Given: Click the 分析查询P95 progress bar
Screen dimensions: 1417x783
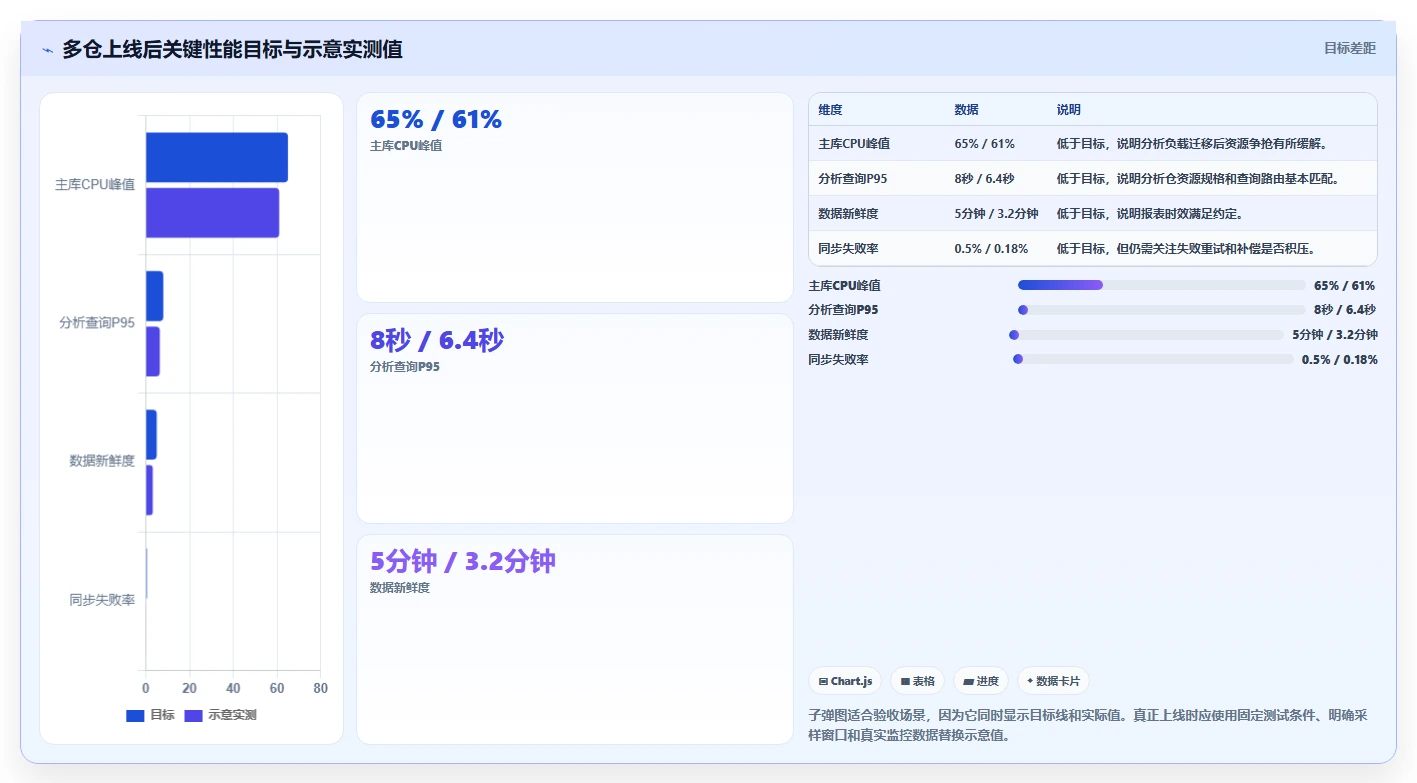Looking at the screenshot, I should click(x=1162, y=310).
